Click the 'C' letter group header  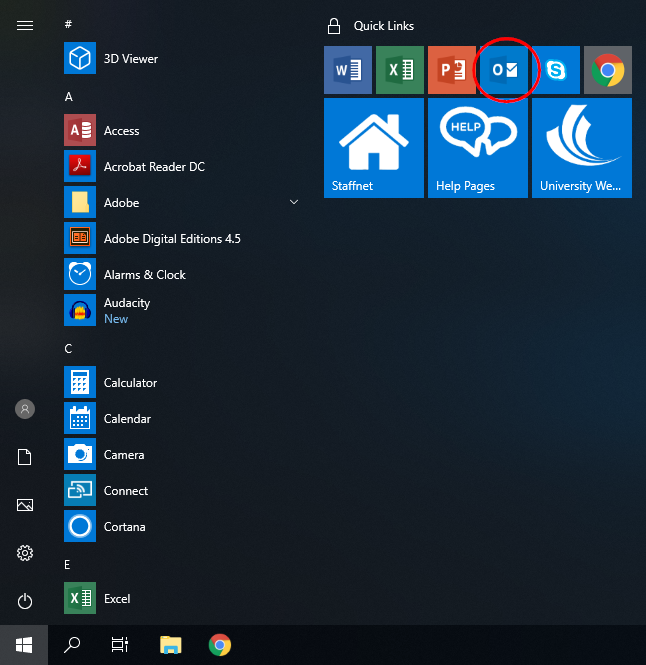[x=68, y=349]
